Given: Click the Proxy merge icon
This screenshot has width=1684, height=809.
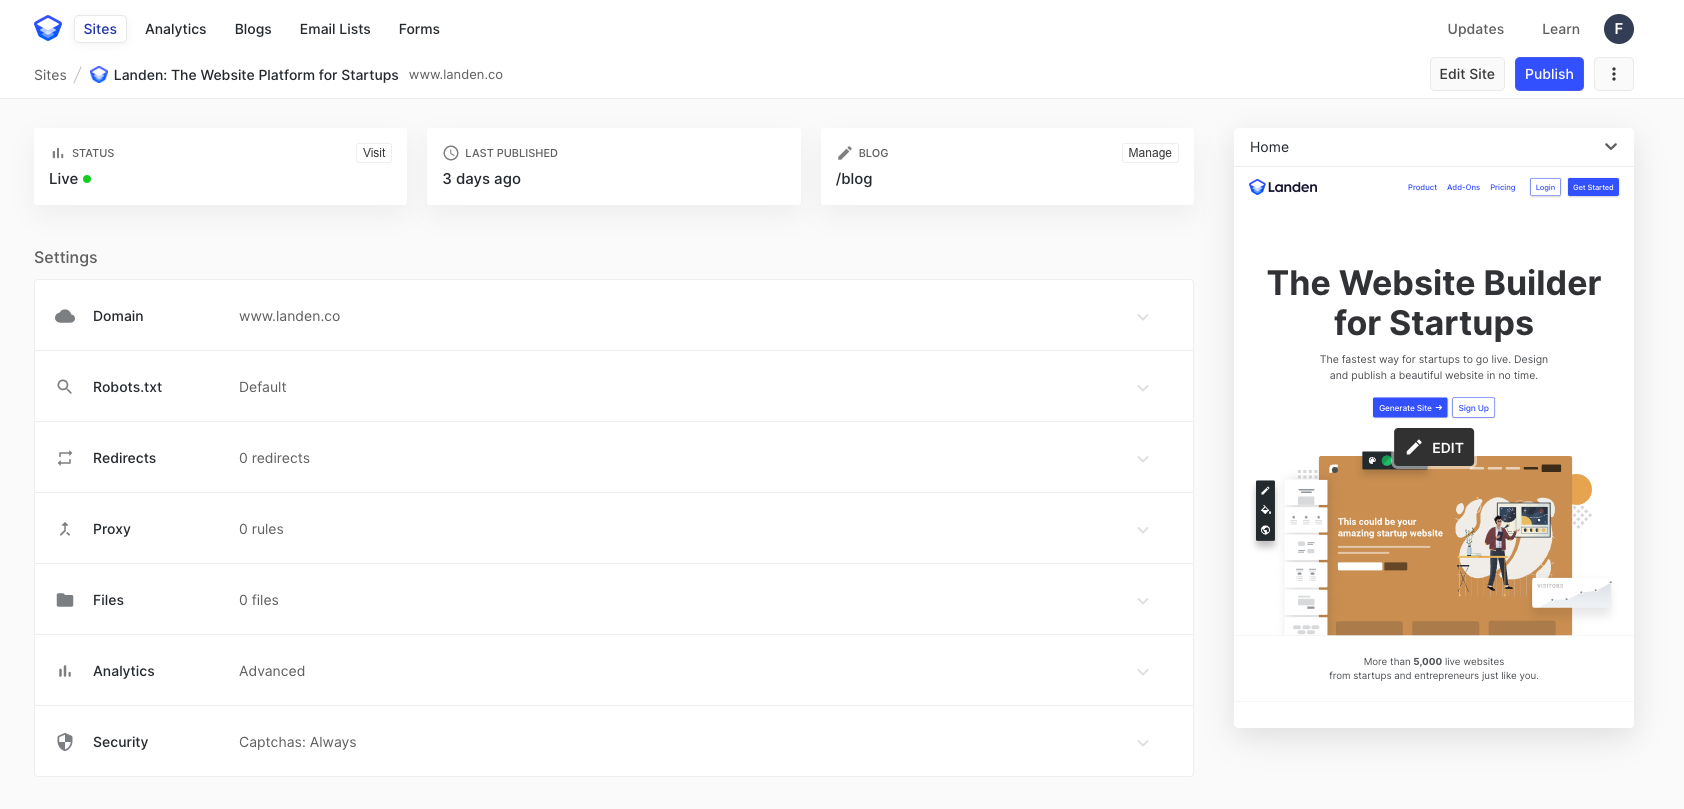Looking at the screenshot, I should [65, 529].
